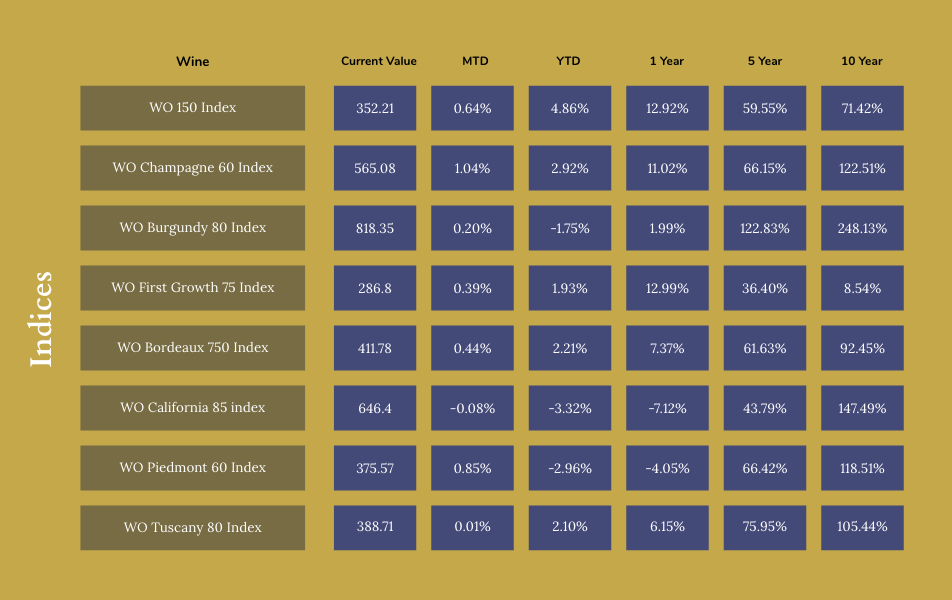Select WO First Growth 75 Index
The image size is (952, 600).
tap(193, 288)
